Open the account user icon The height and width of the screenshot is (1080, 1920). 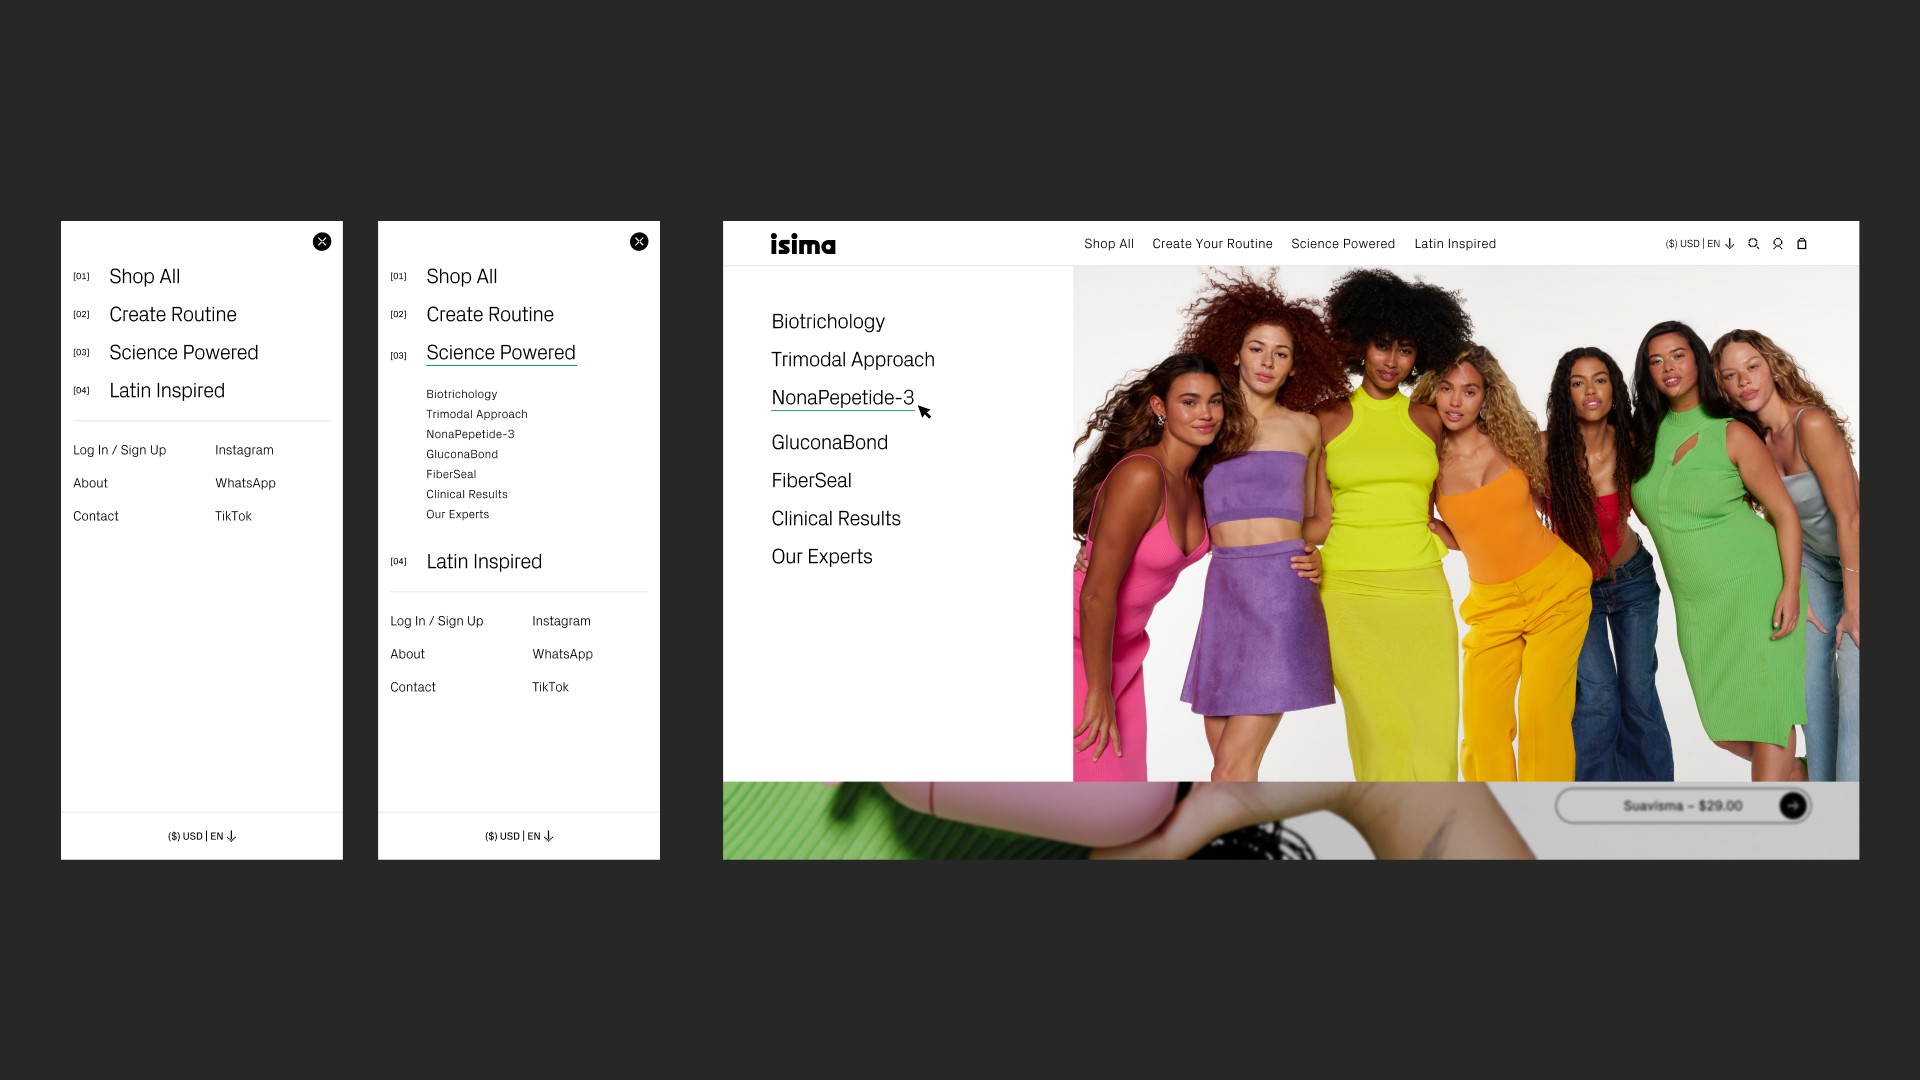click(1777, 244)
